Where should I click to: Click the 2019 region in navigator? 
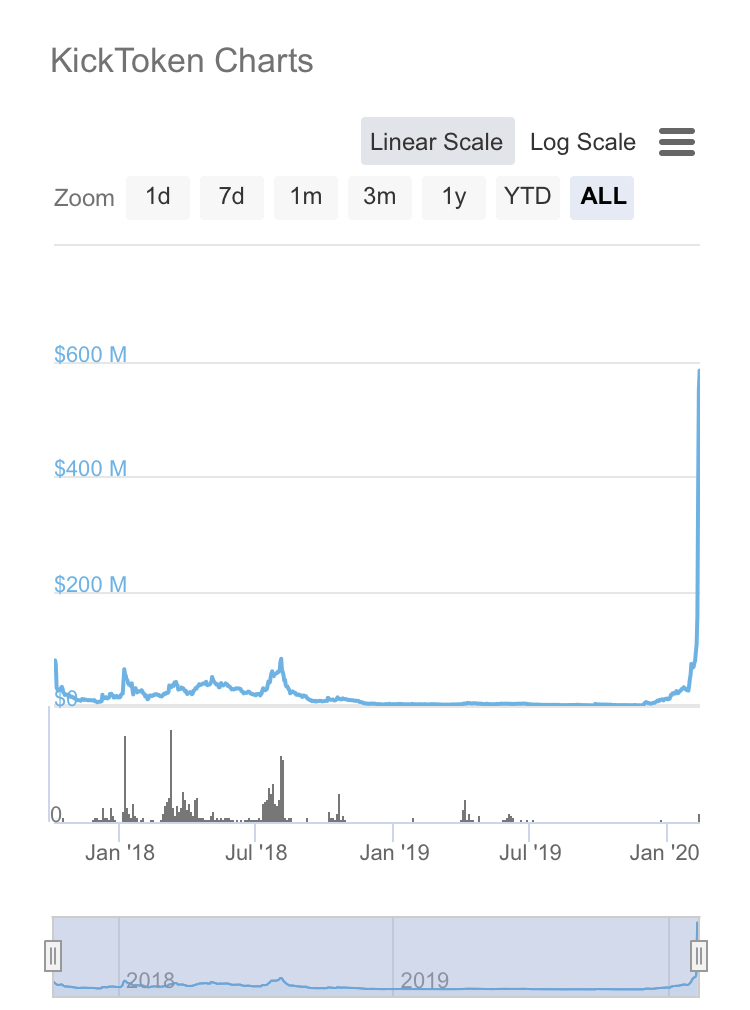tap(424, 979)
